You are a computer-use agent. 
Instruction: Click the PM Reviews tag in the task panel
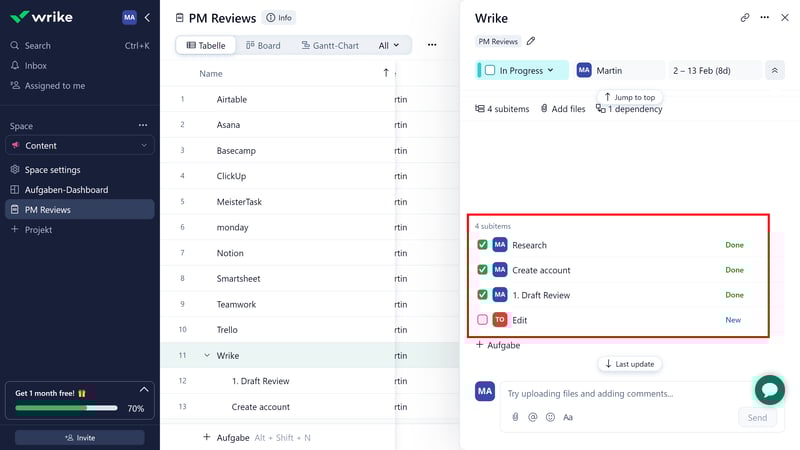click(x=498, y=41)
